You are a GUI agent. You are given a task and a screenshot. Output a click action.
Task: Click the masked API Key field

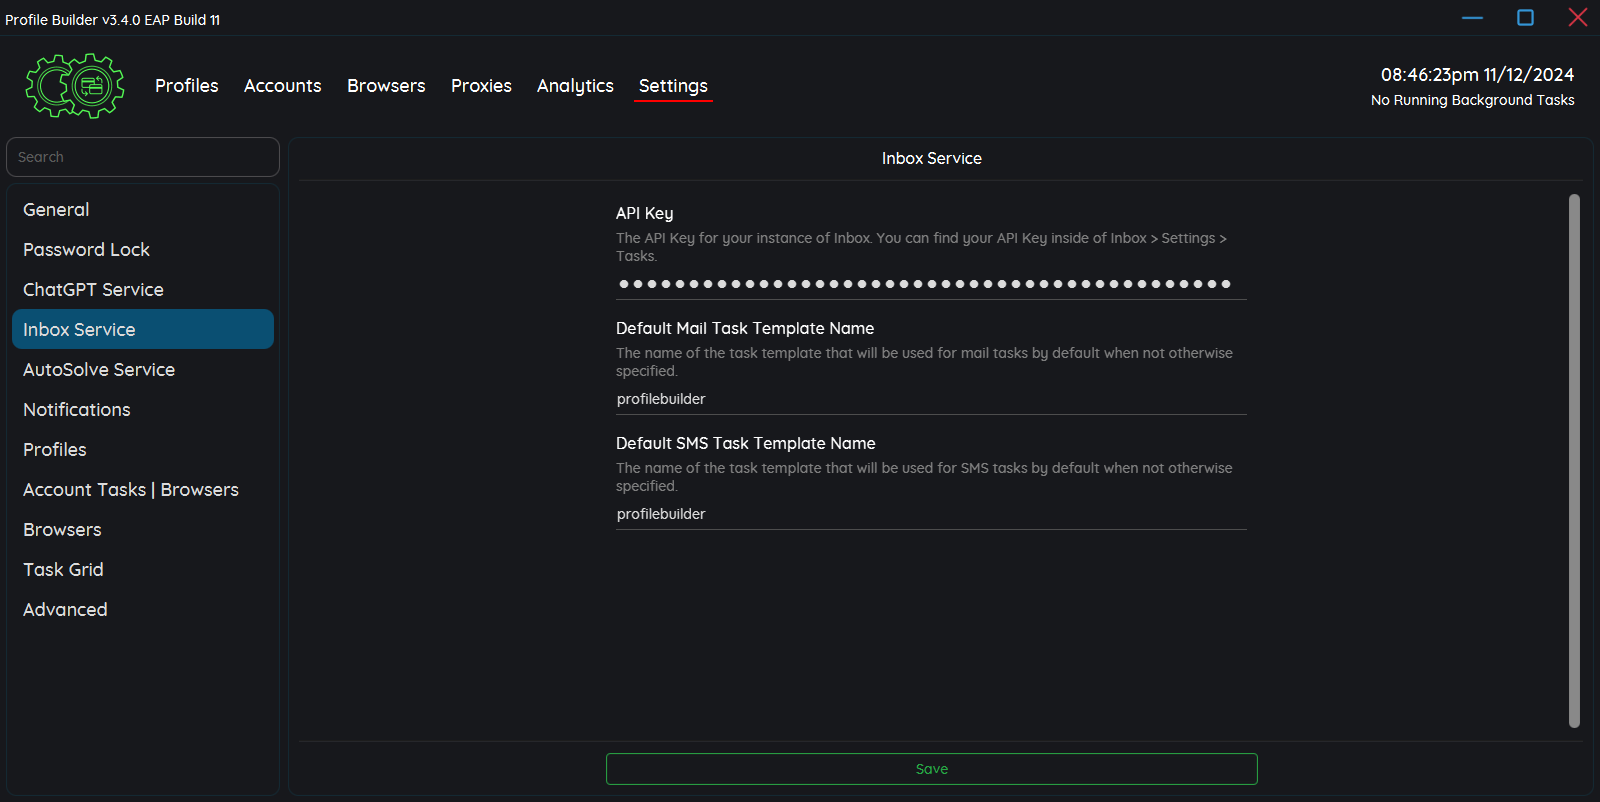(x=930, y=284)
